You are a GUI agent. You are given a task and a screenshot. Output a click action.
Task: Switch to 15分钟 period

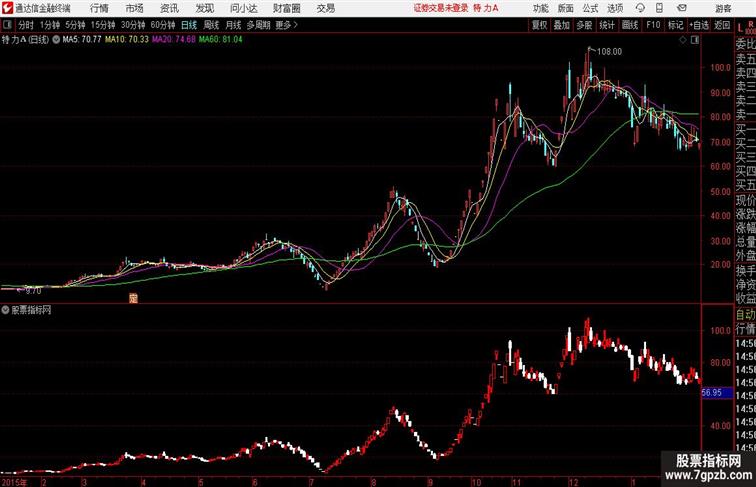[x=103, y=25]
